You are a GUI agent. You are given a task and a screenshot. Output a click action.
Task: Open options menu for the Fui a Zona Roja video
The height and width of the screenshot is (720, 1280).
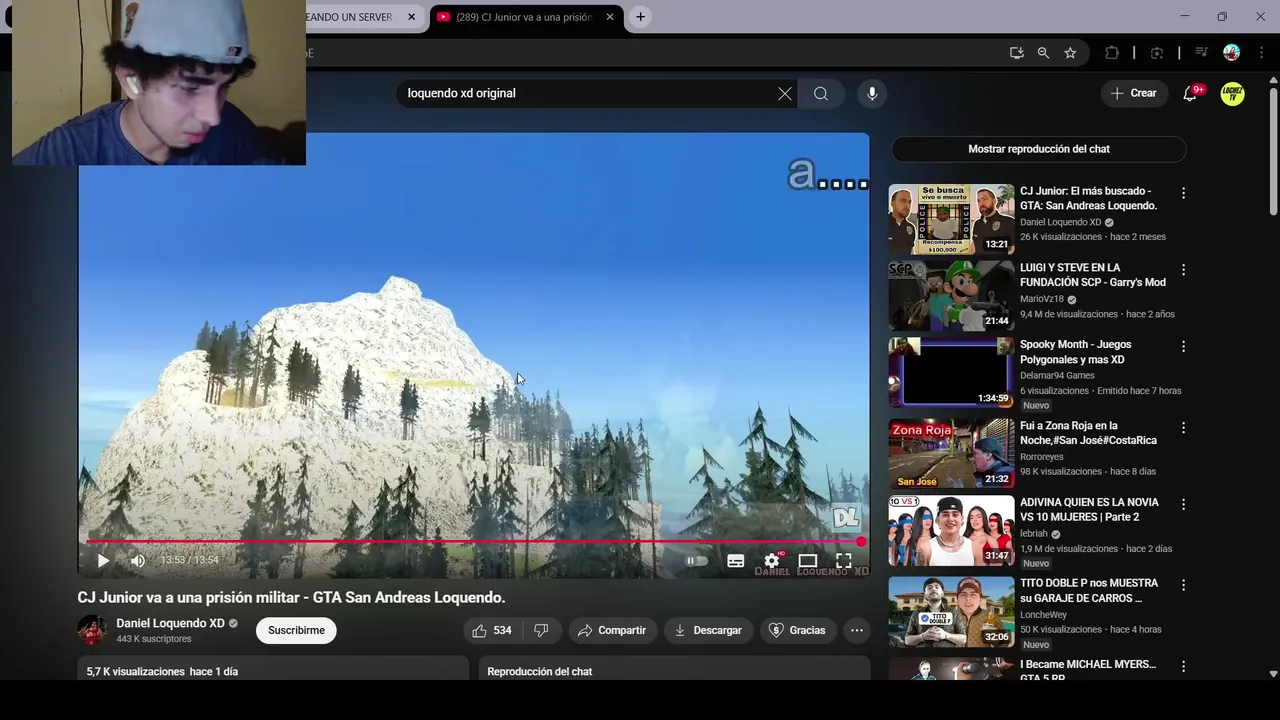1183,427
